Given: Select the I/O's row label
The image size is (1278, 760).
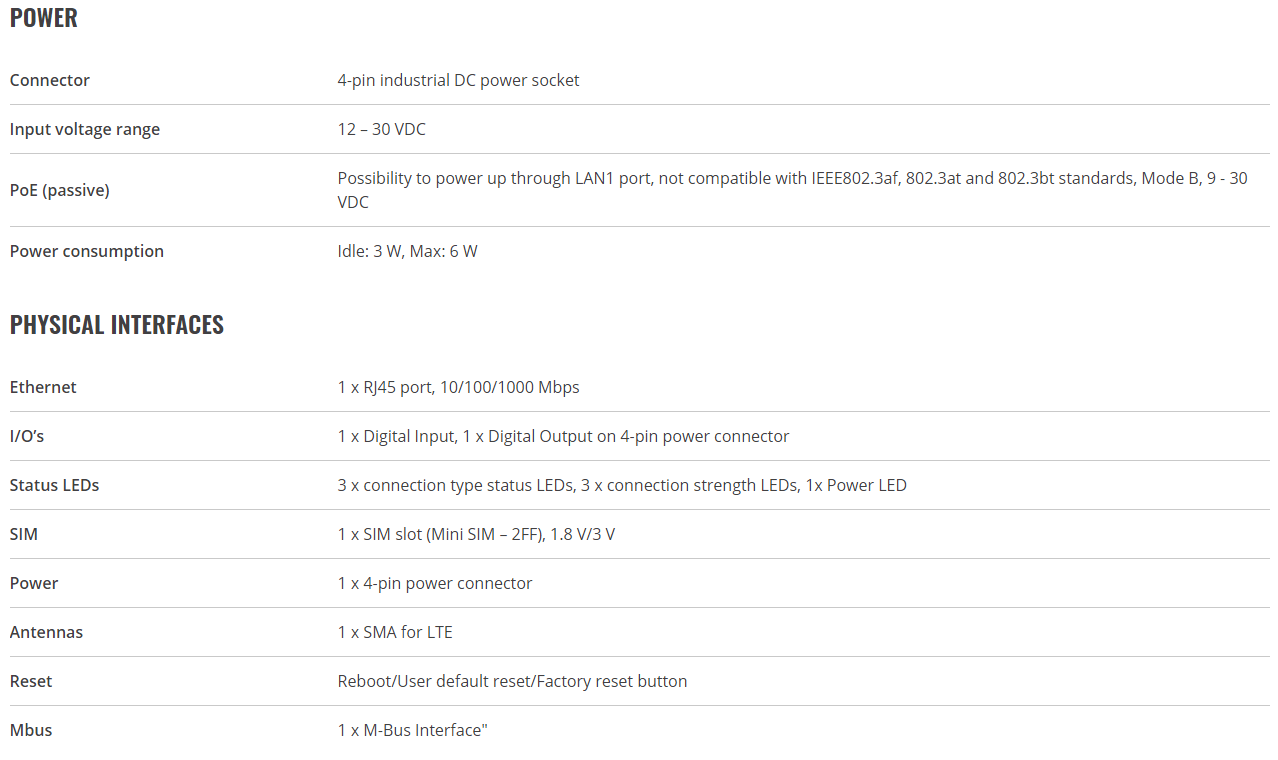Looking at the screenshot, I should click(x=27, y=436).
